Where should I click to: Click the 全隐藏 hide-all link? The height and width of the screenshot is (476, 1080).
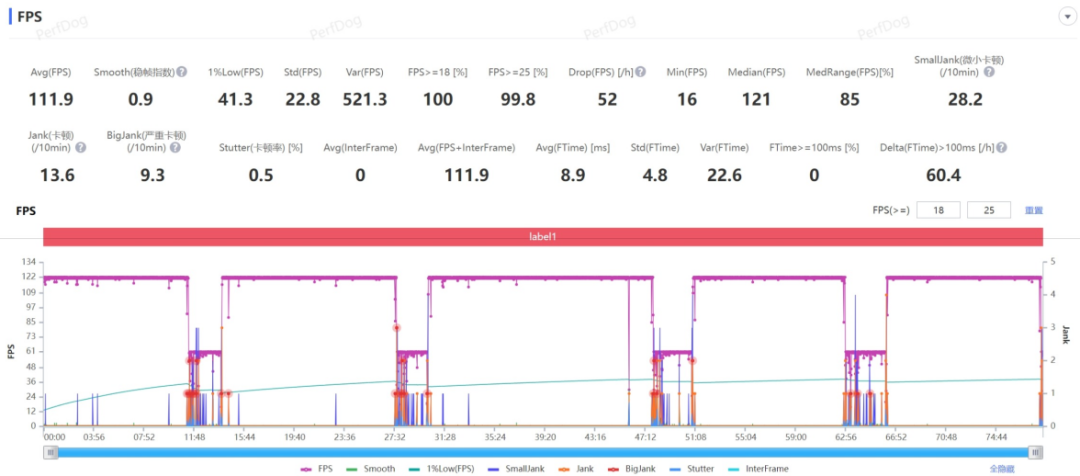1001,468
